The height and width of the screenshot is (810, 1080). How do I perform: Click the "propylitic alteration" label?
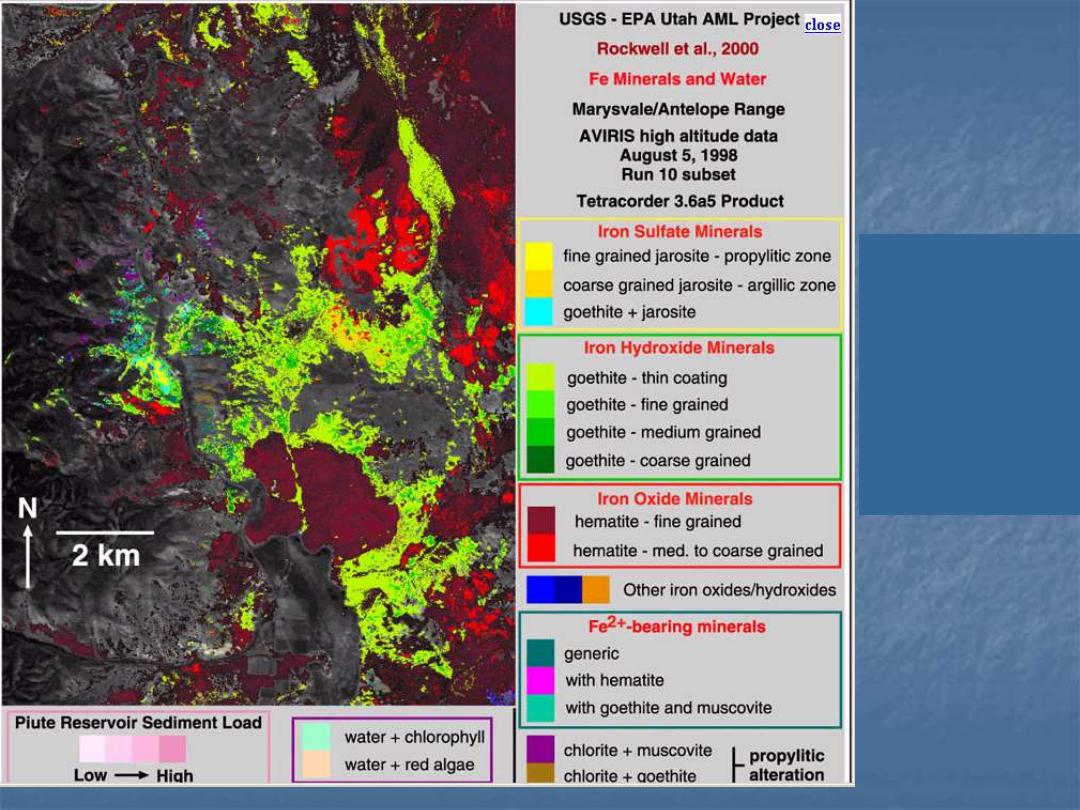(787, 765)
